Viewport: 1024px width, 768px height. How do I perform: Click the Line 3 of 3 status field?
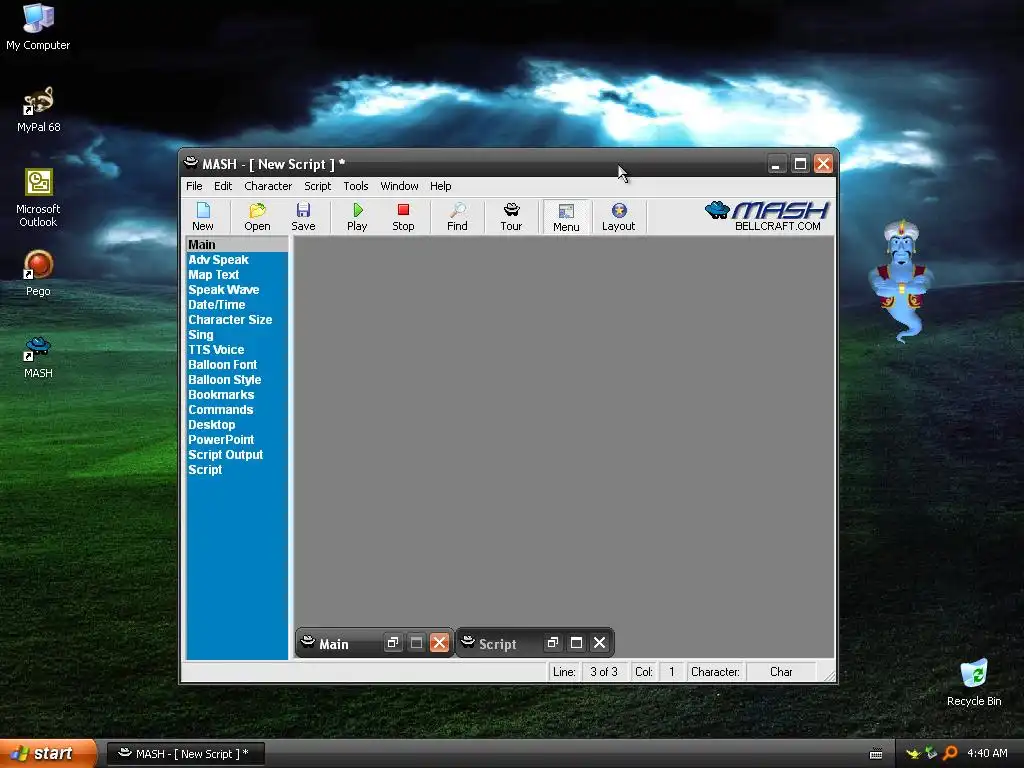pos(604,672)
